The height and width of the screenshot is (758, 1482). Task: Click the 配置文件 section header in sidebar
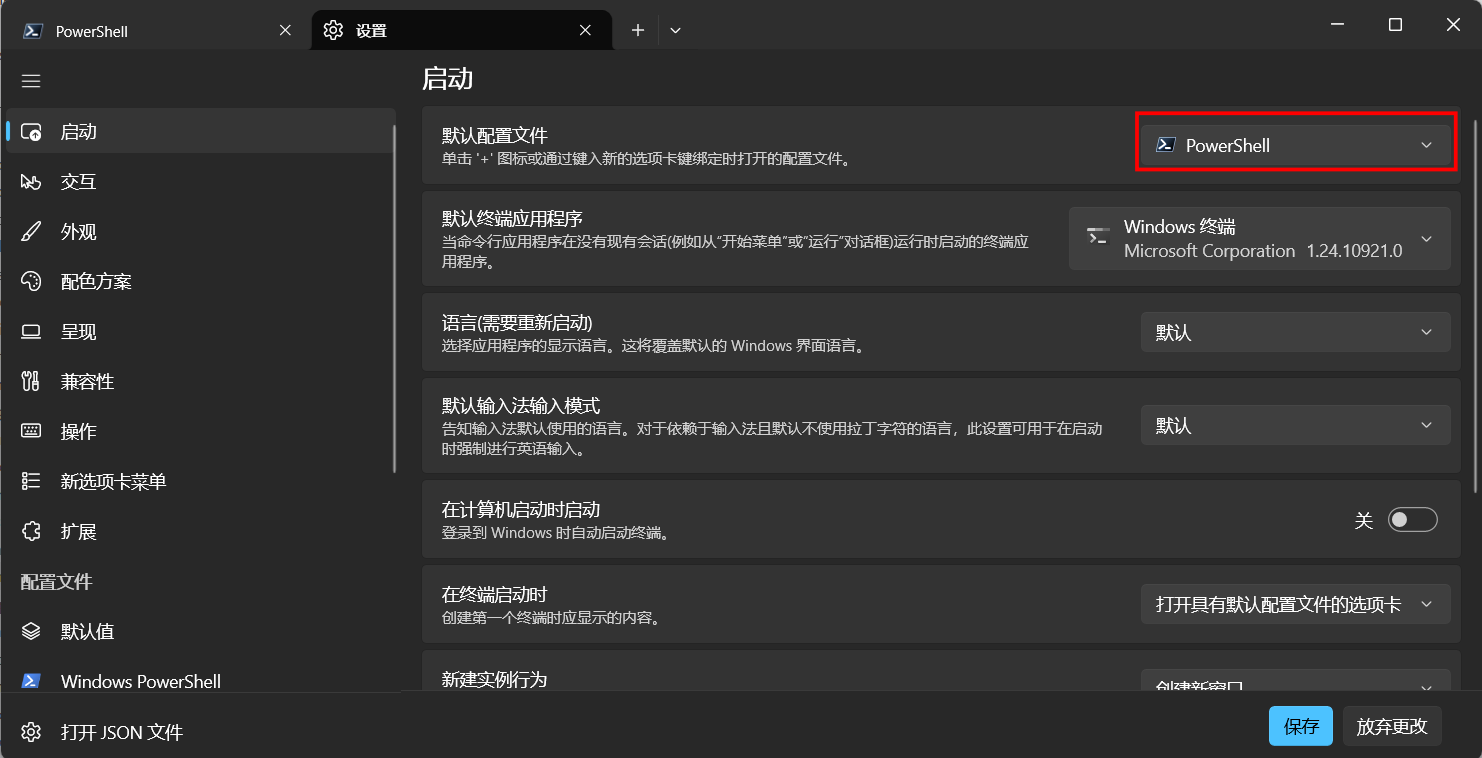click(x=57, y=582)
